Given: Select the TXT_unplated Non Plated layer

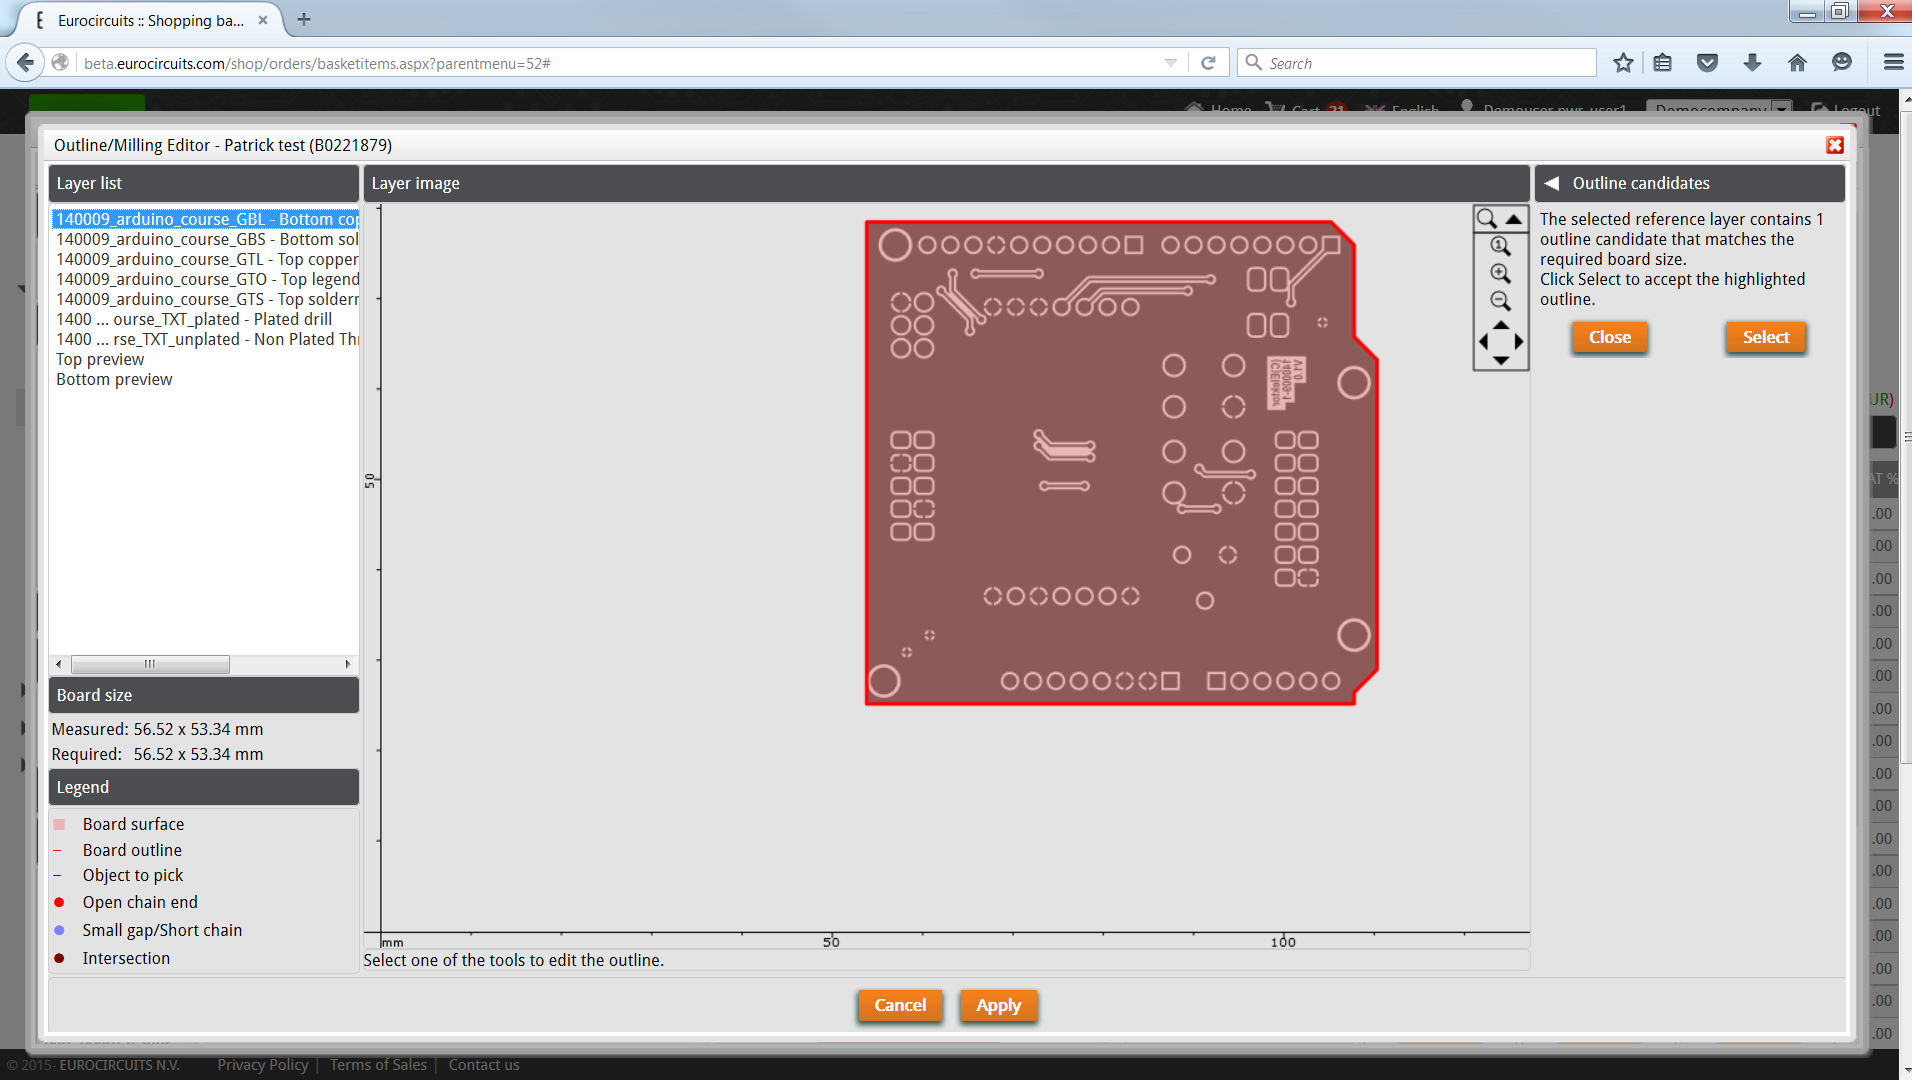Looking at the screenshot, I should (205, 339).
